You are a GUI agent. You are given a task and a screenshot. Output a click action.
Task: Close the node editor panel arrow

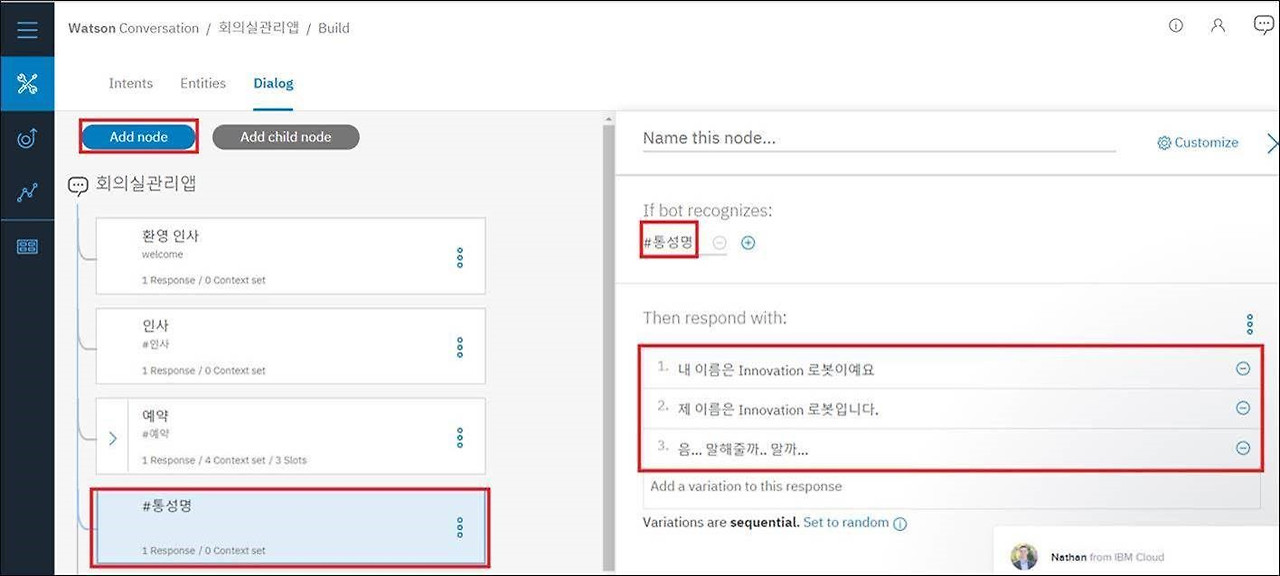(1272, 144)
